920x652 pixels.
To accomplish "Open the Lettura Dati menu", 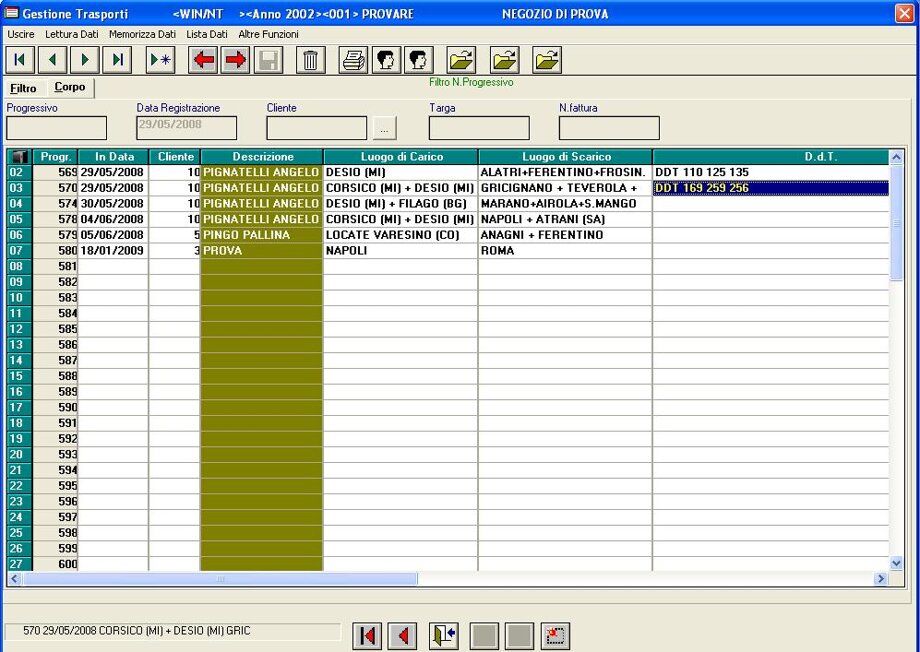I will click(x=72, y=34).
